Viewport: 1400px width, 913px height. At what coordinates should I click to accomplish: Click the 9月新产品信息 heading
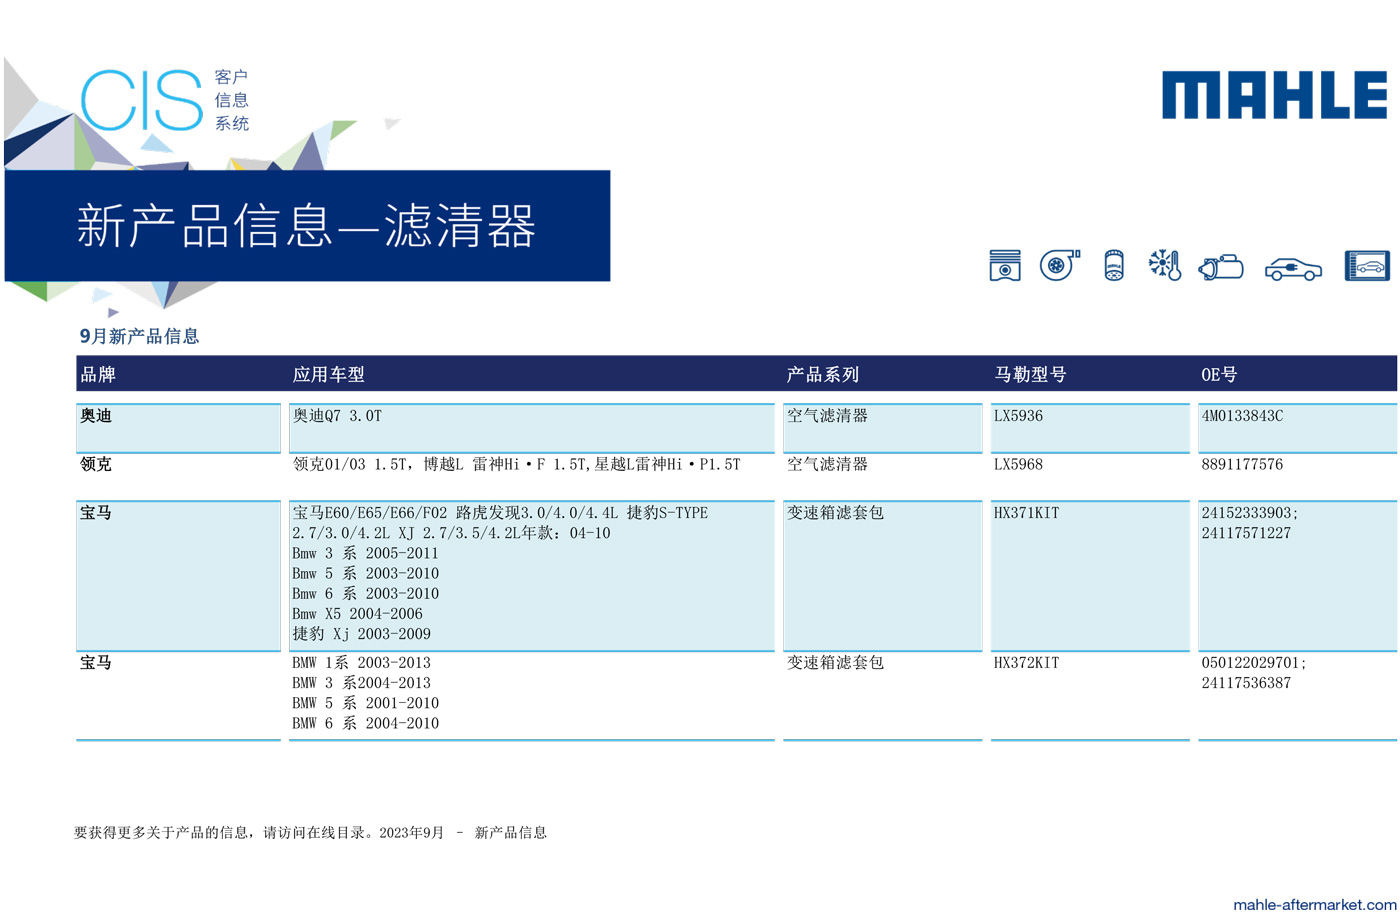point(140,336)
